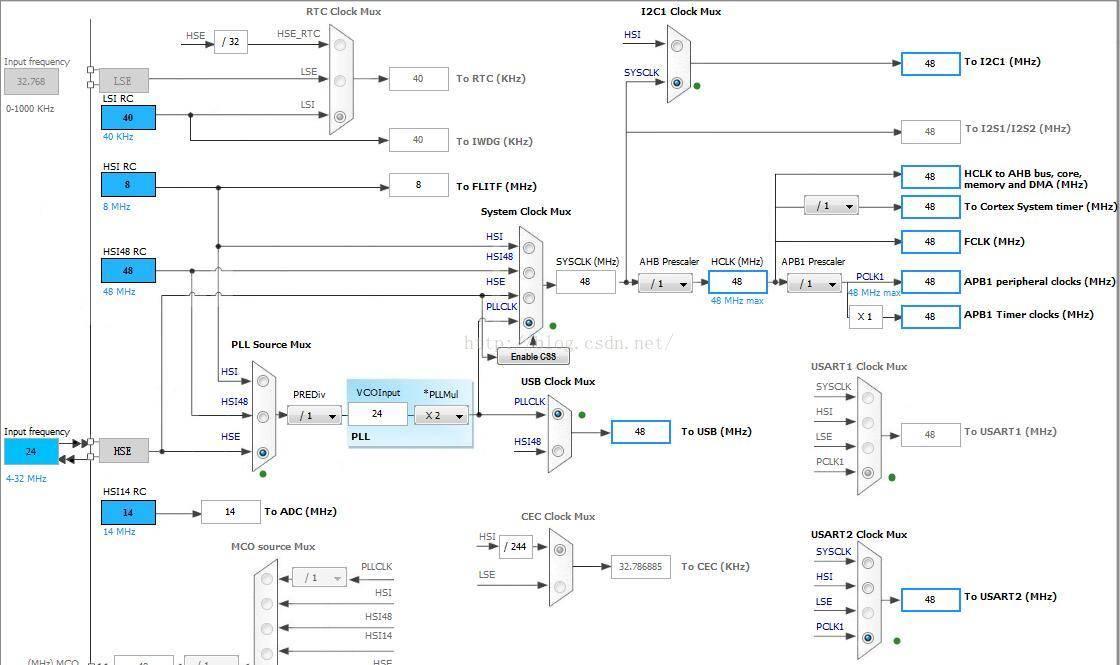Select PLLCLK in the System Clock Mux

[529, 323]
